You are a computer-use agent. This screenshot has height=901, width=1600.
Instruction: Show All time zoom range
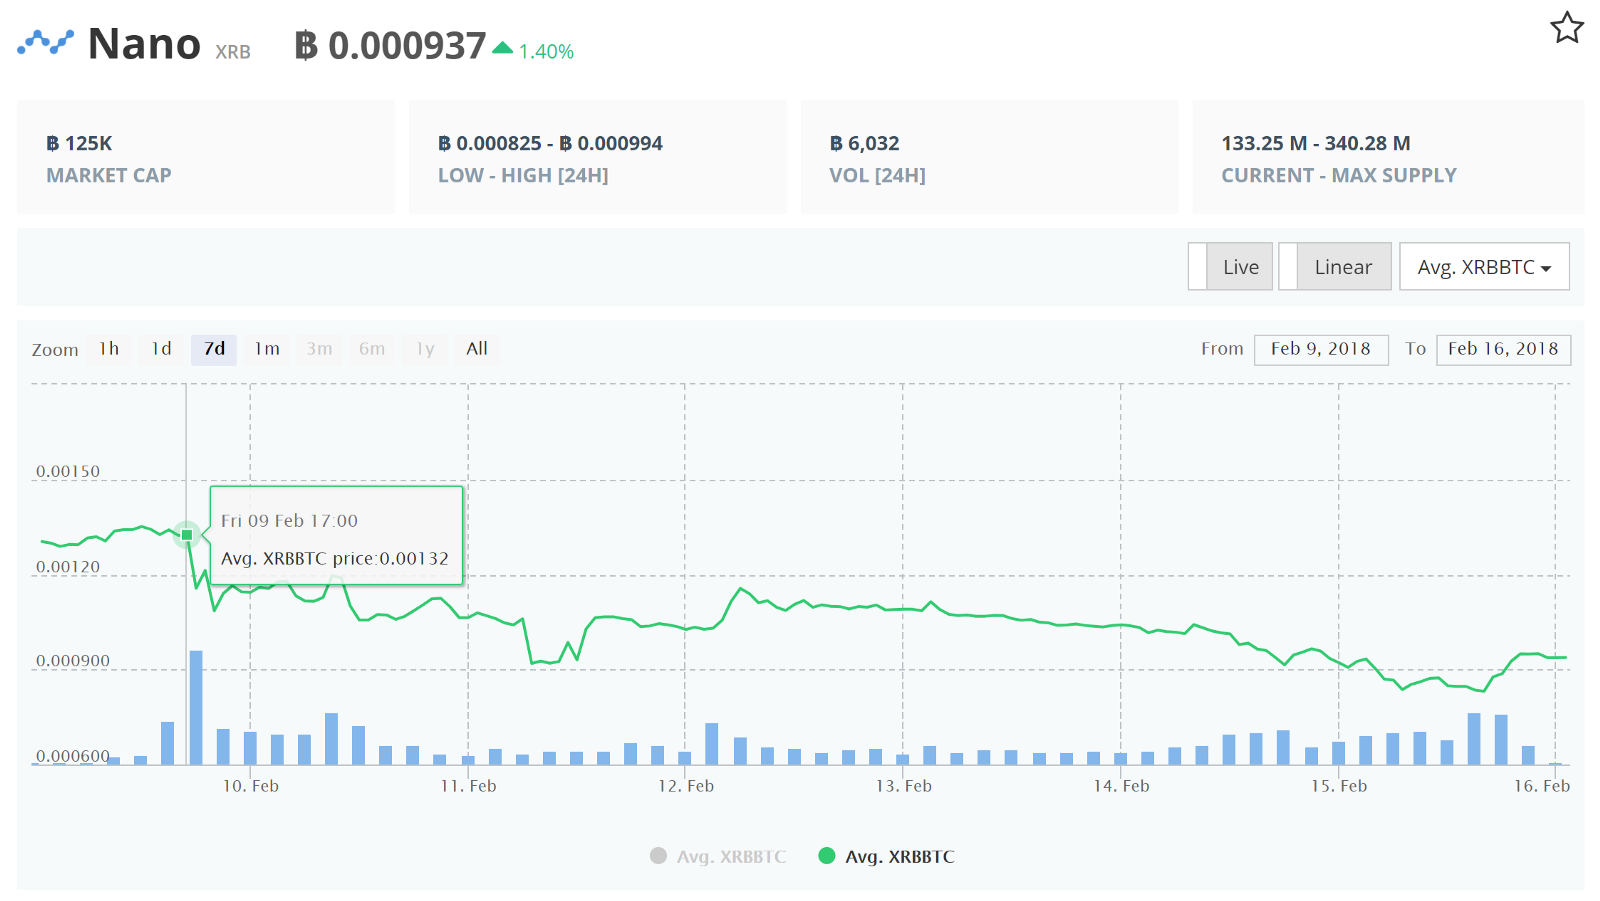(477, 349)
